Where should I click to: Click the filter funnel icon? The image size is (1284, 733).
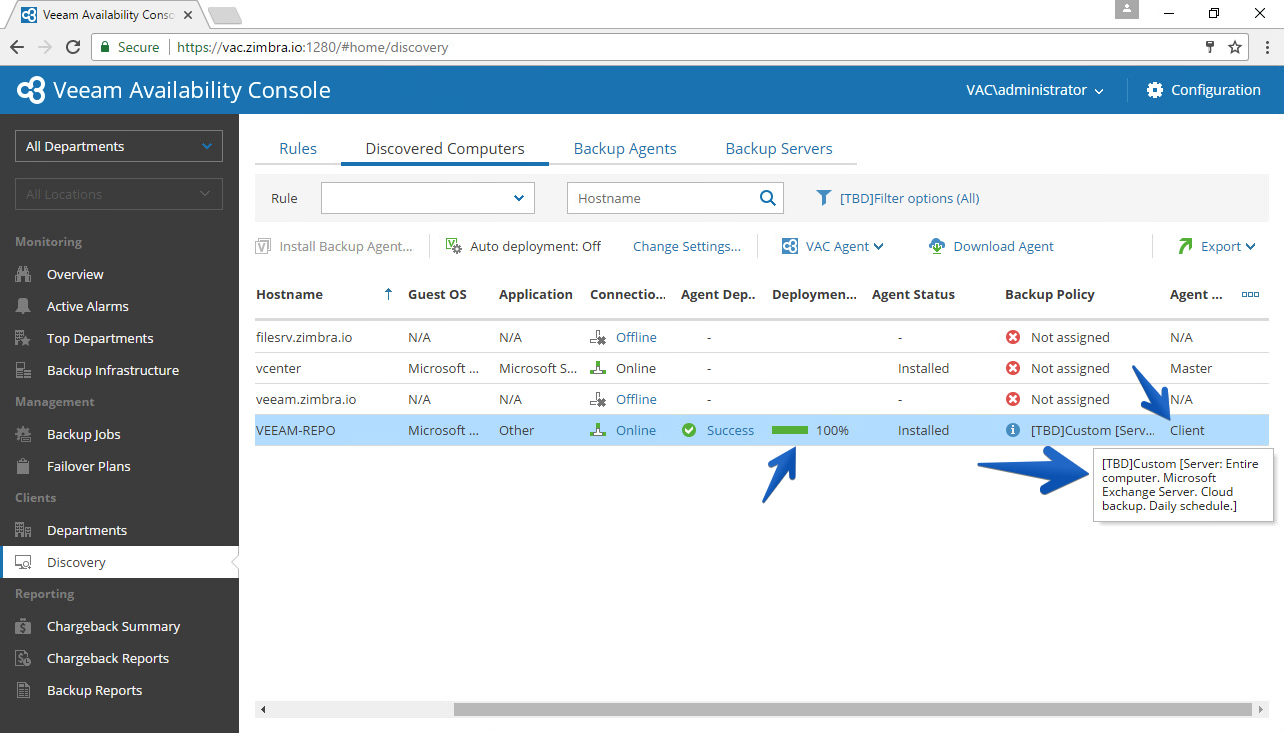[x=824, y=198]
